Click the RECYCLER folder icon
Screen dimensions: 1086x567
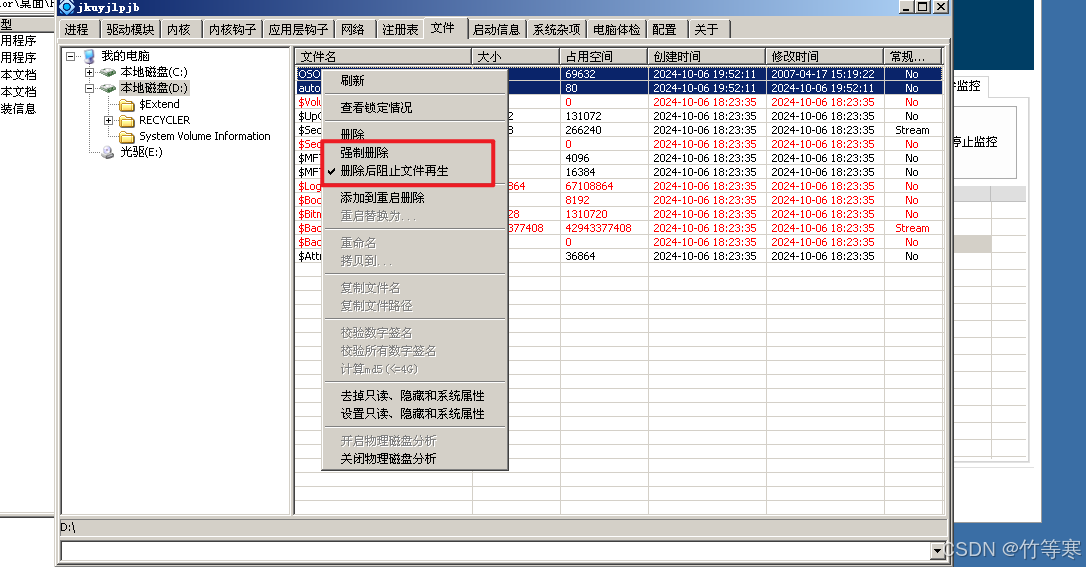(x=127, y=120)
